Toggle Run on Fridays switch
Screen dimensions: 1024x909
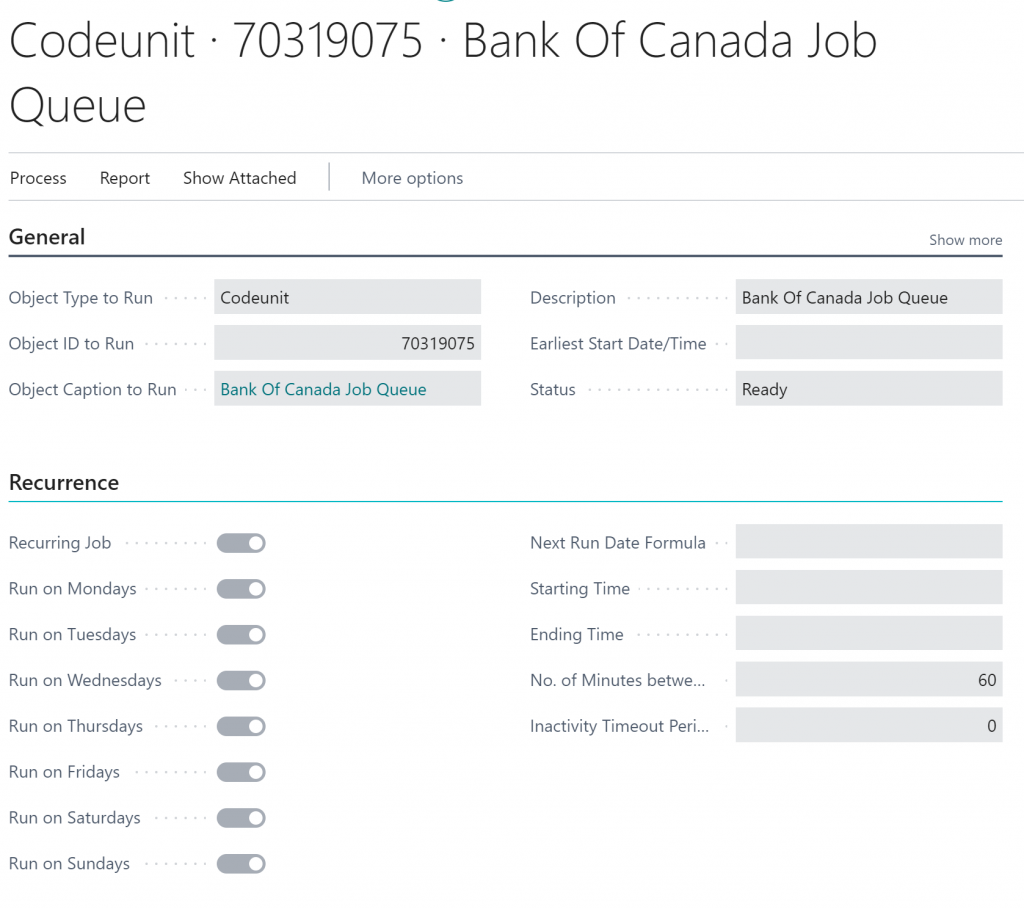click(x=241, y=772)
